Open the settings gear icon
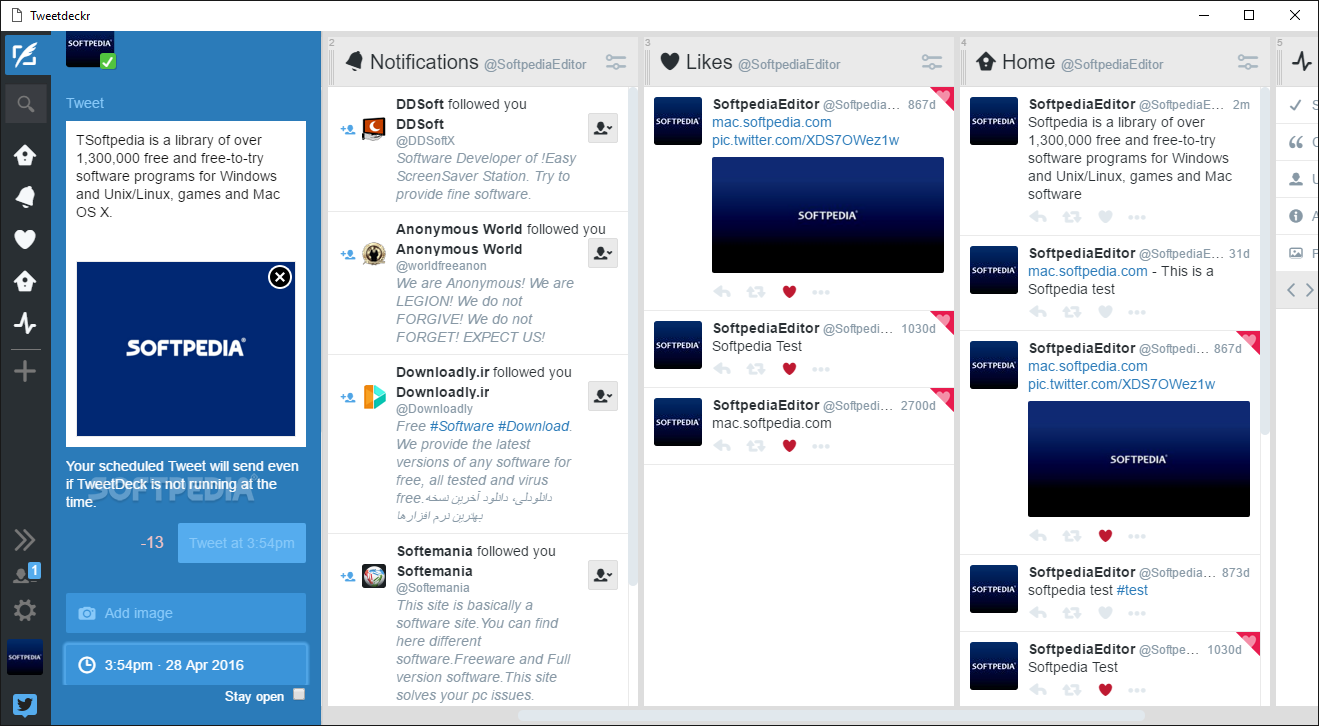The height and width of the screenshot is (726, 1319). (25, 610)
